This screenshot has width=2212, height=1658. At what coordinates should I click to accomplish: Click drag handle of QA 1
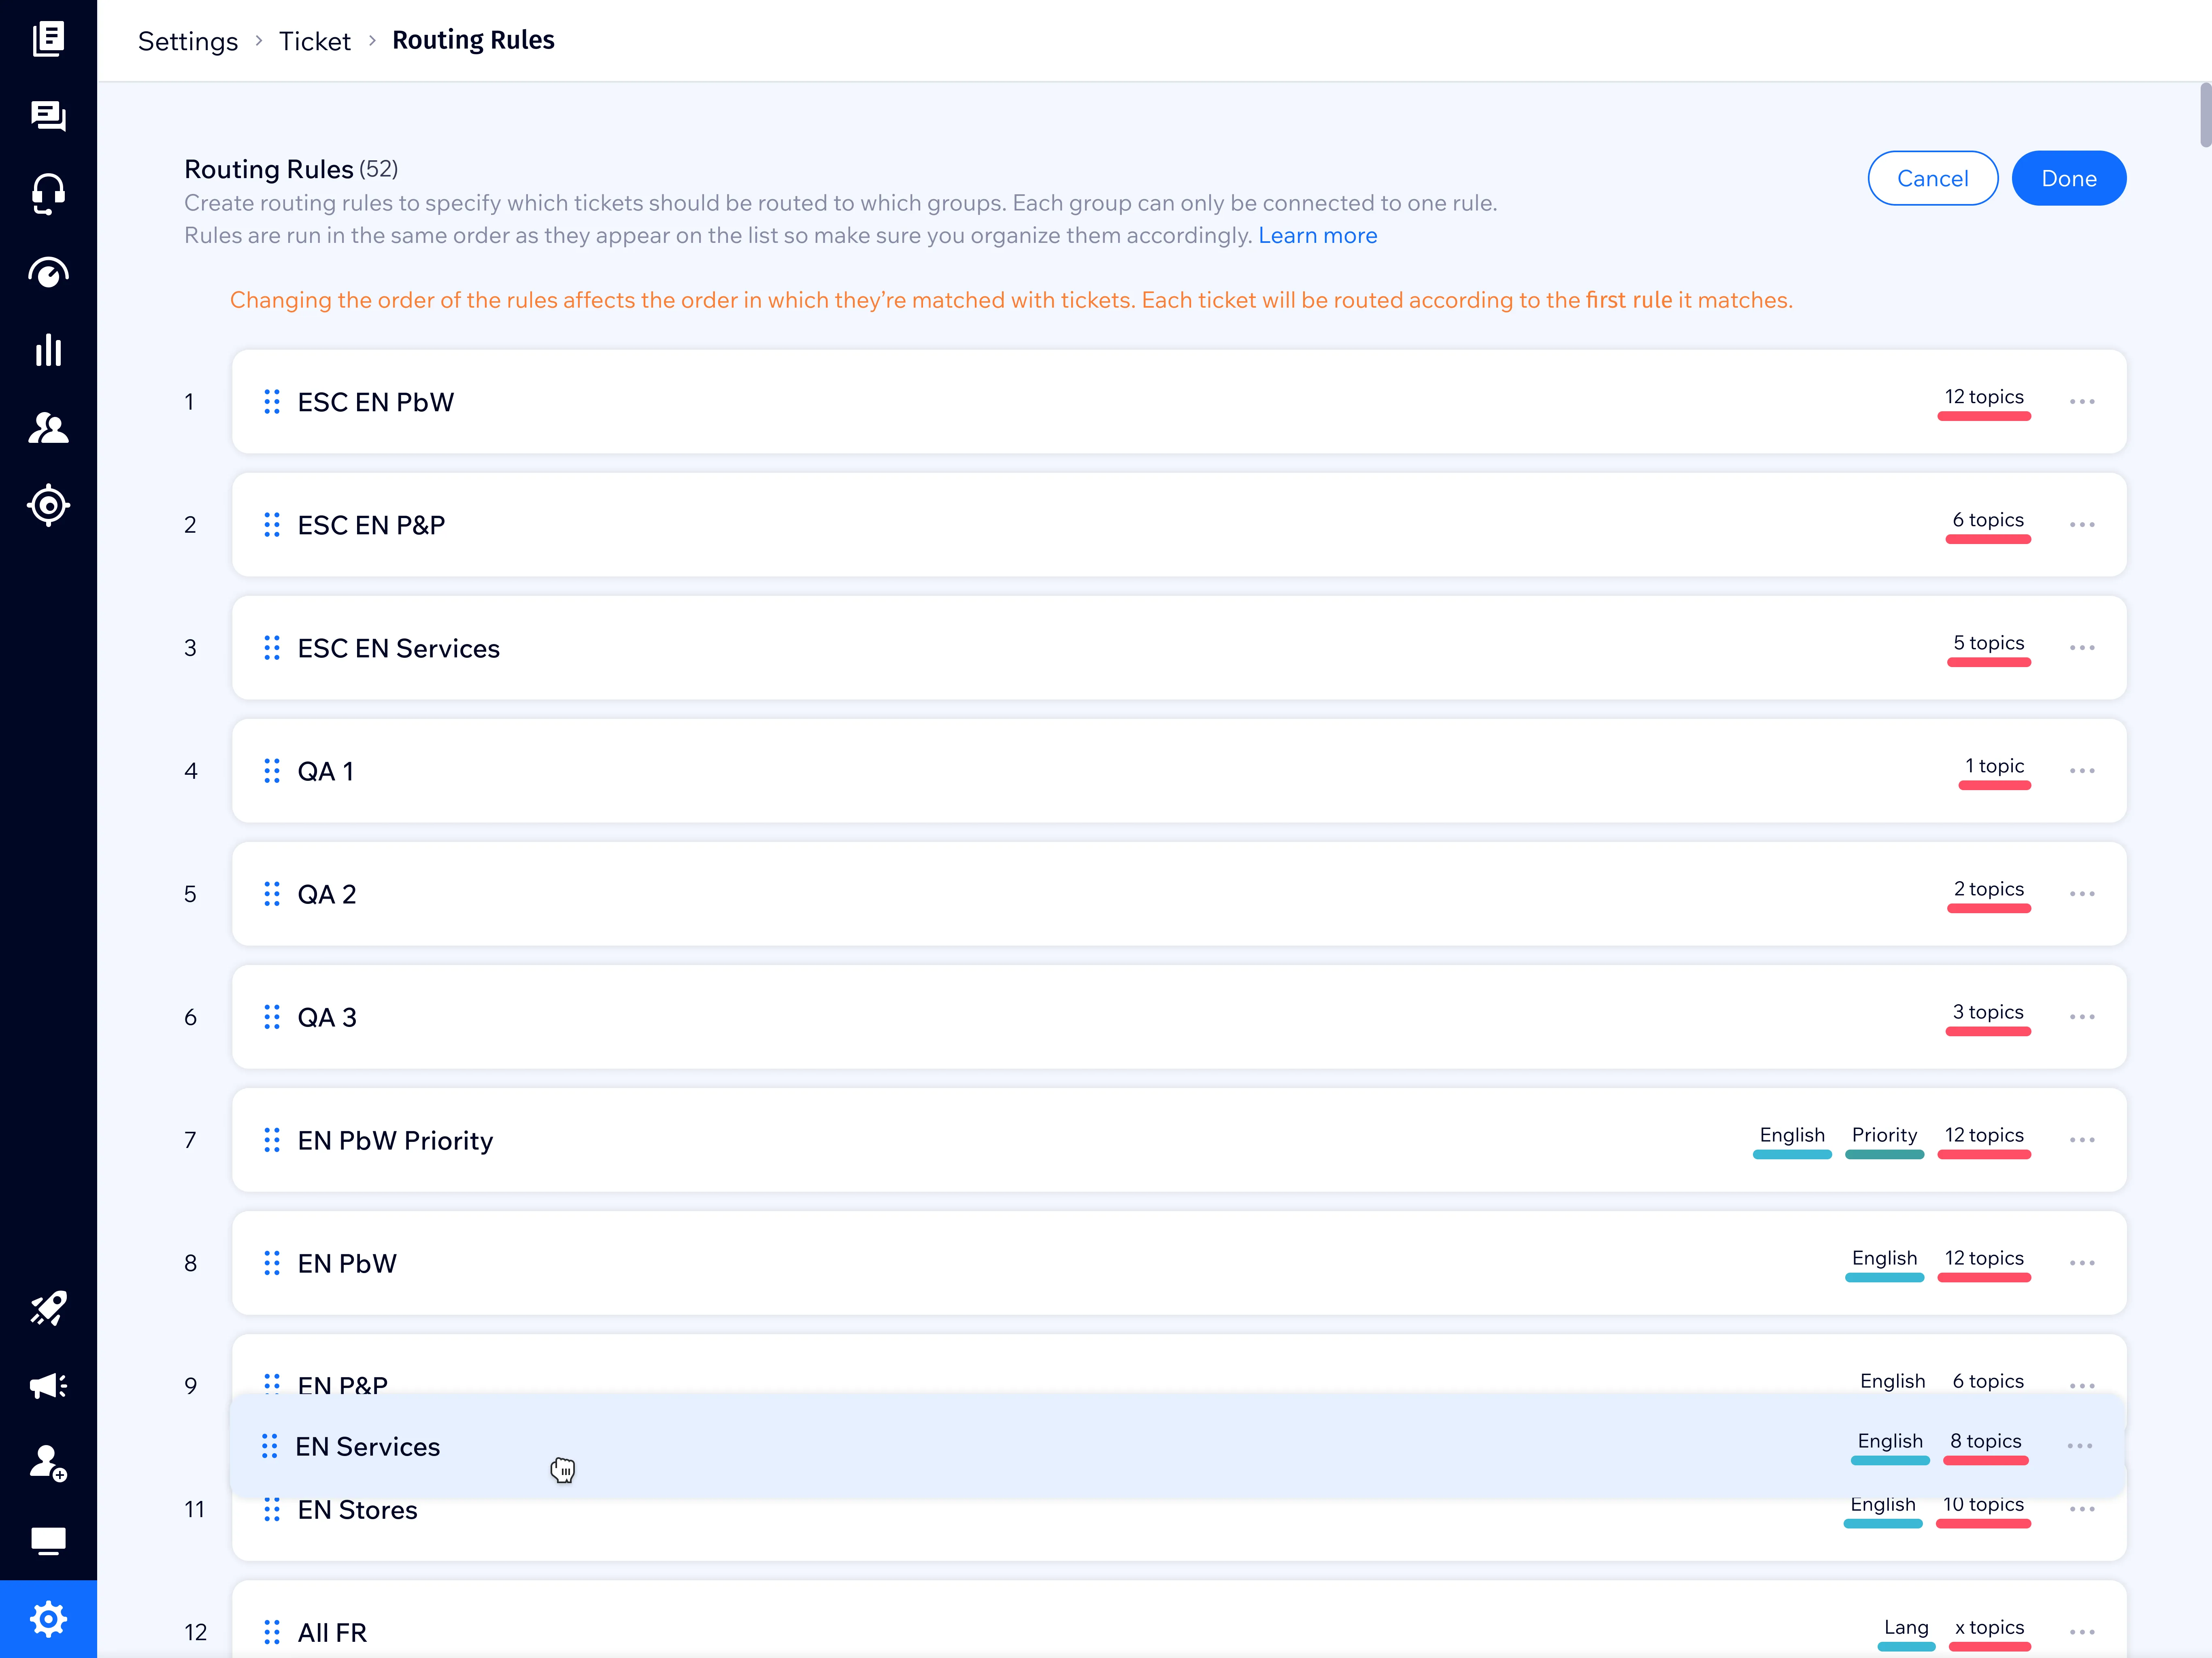point(272,771)
